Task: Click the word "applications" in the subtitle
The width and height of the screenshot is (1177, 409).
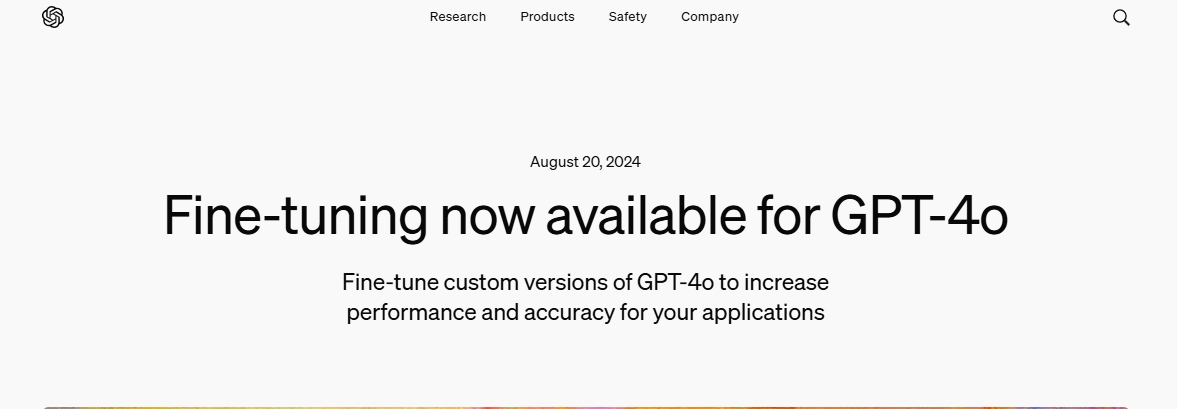Action: pyautogui.click(x=763, y=312)
